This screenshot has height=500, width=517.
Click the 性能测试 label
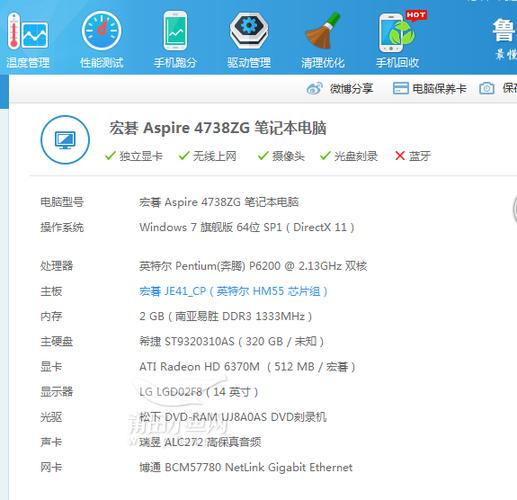(x=102, y=63)
